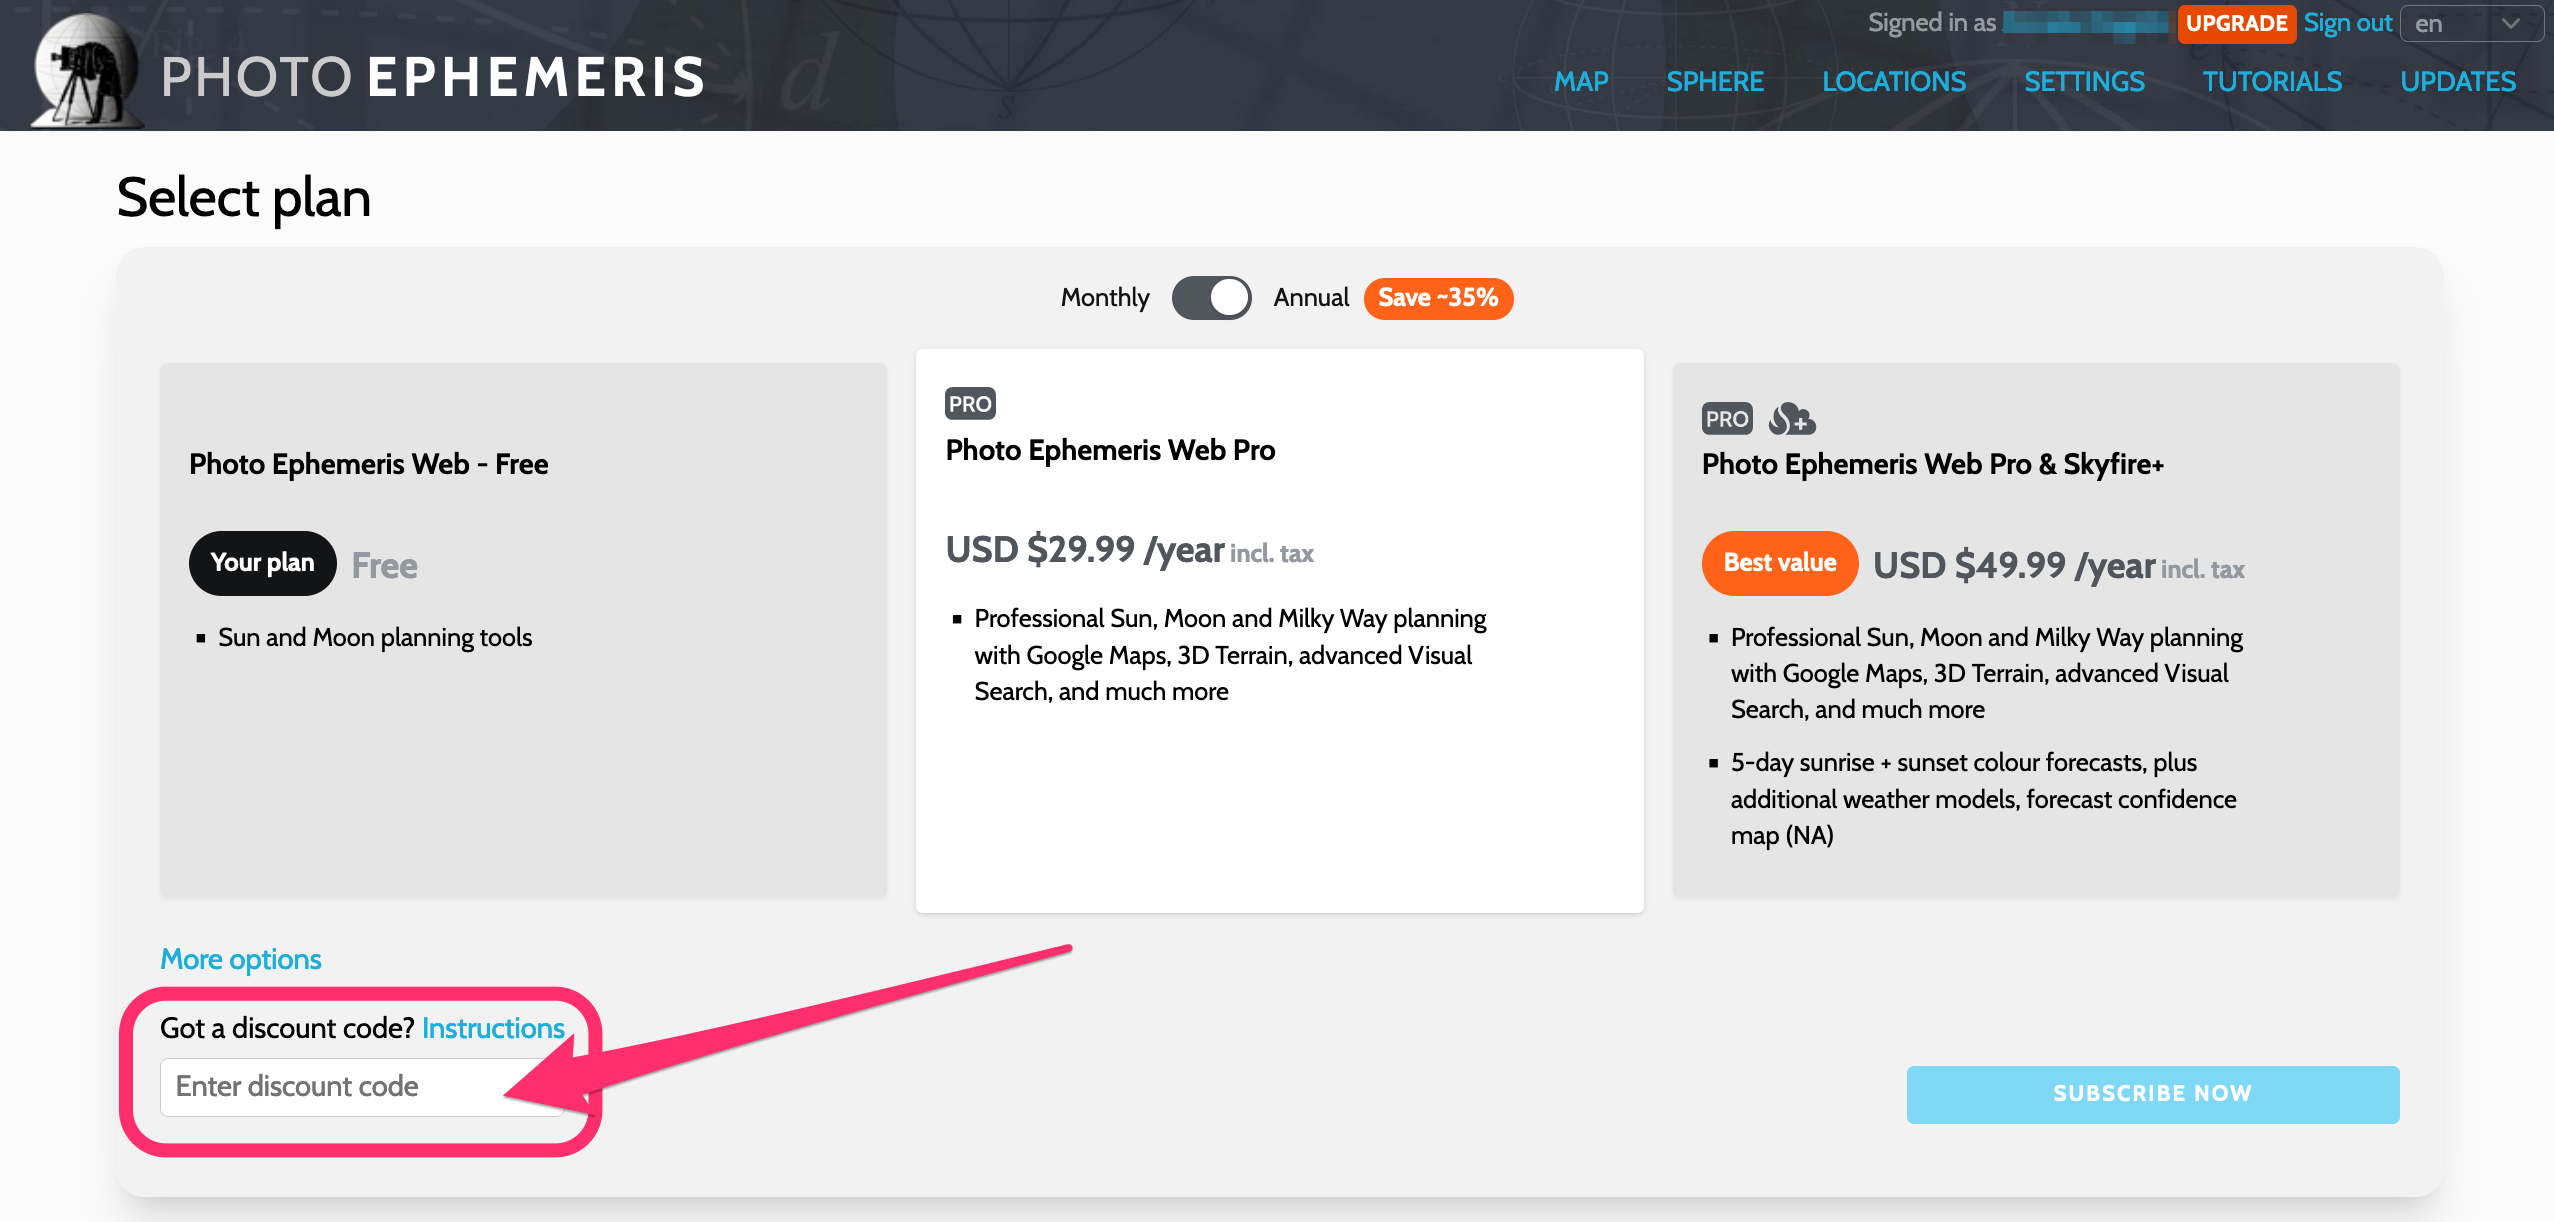Click the USD $49.99 /year price
The height and width of the screenshot is (1222, 2554).
click(2013, 566)
